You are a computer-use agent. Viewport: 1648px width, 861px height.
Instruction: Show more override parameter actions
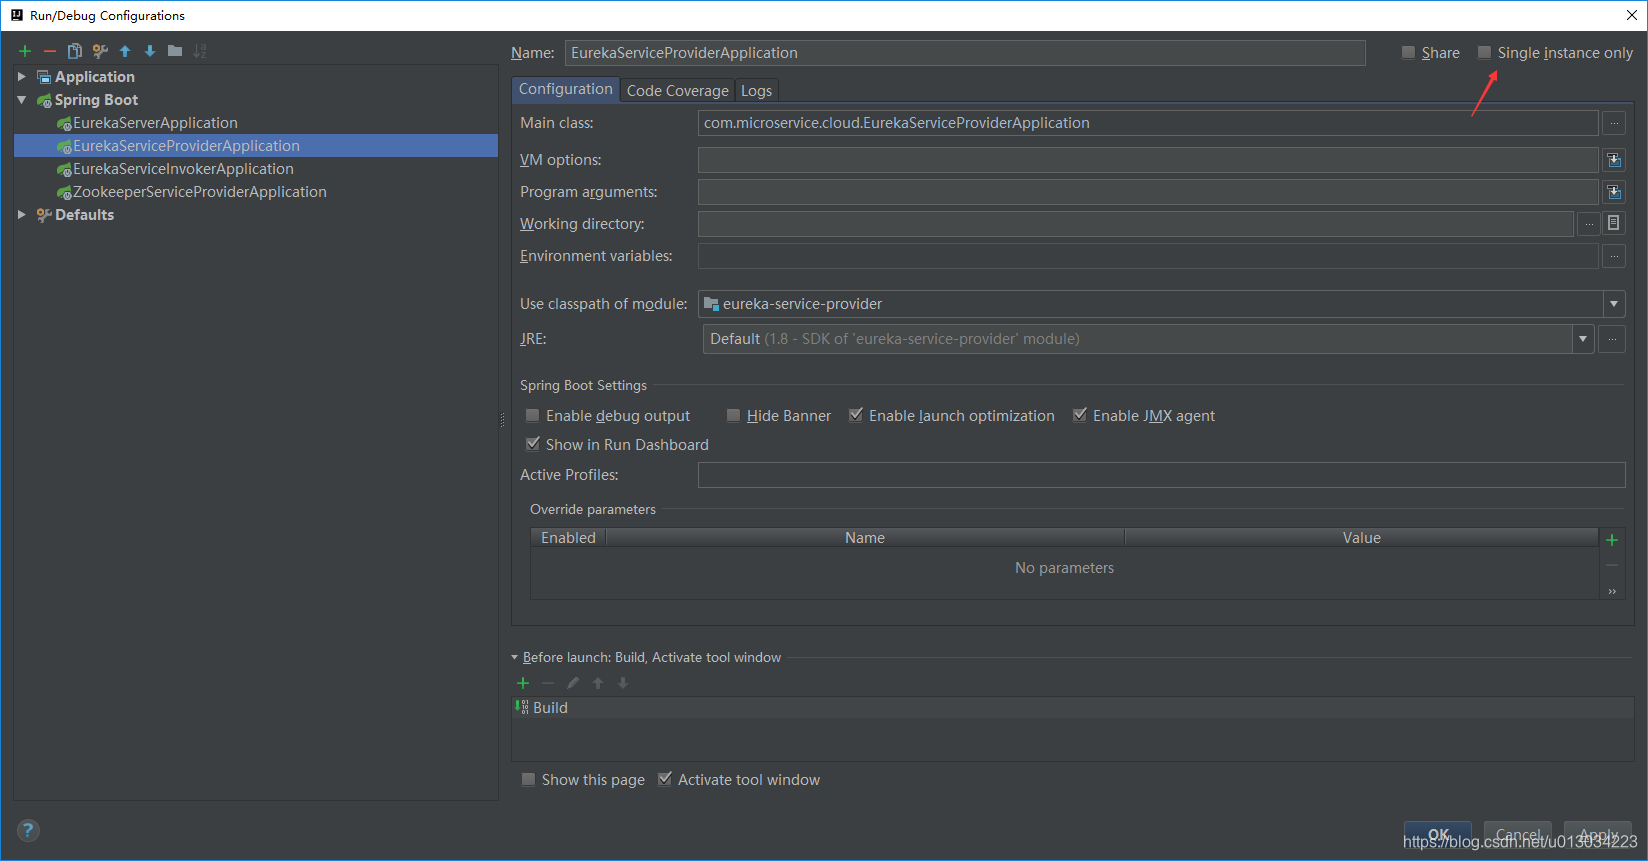coord(1612,591)
